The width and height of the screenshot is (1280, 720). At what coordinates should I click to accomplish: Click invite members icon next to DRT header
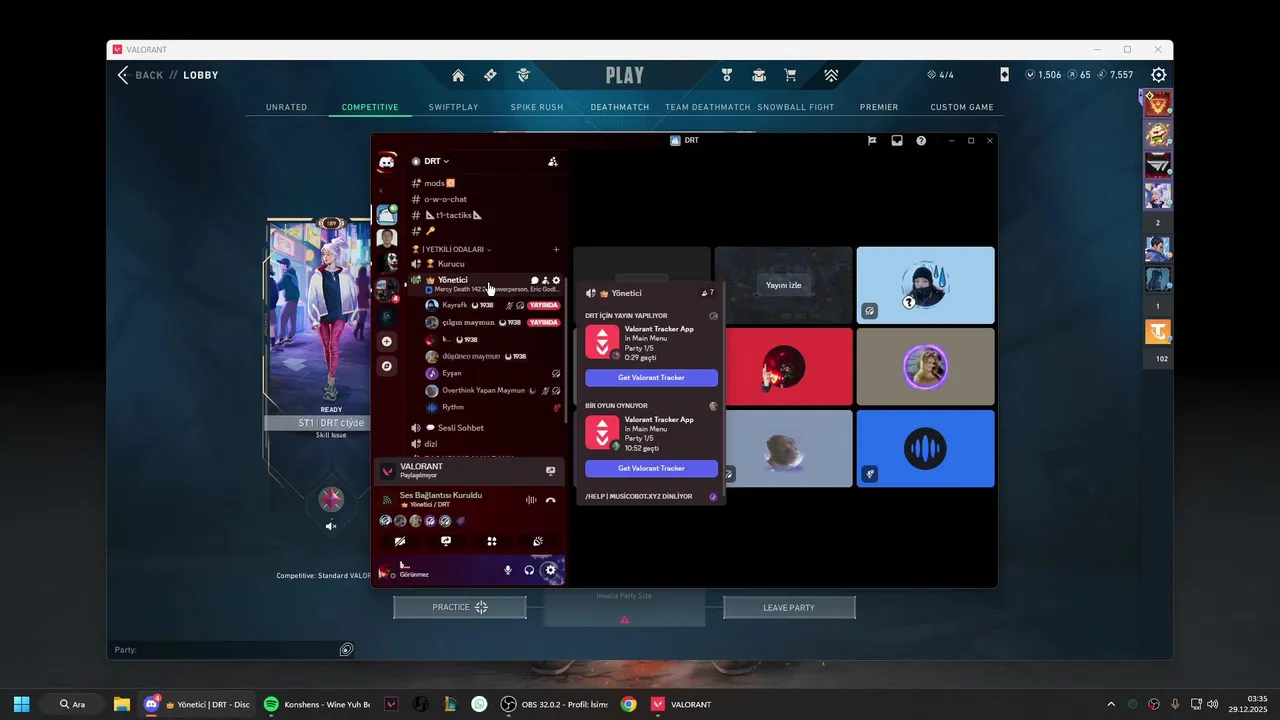click(552, 161)
